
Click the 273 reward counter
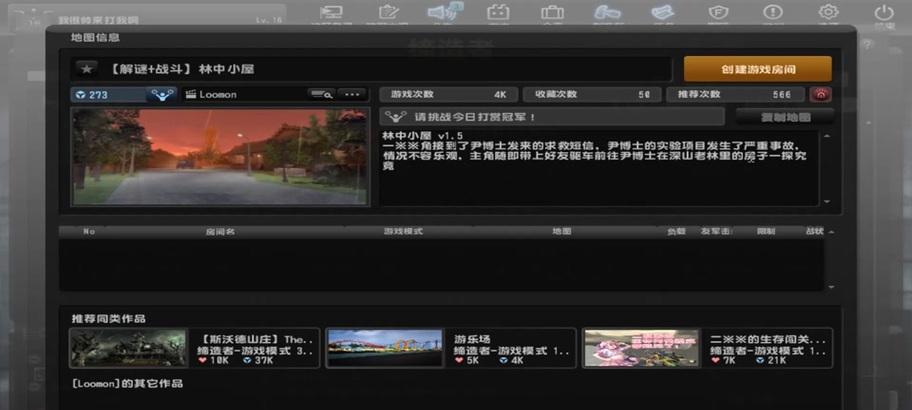pyautogui.click(x=109, y=95)
